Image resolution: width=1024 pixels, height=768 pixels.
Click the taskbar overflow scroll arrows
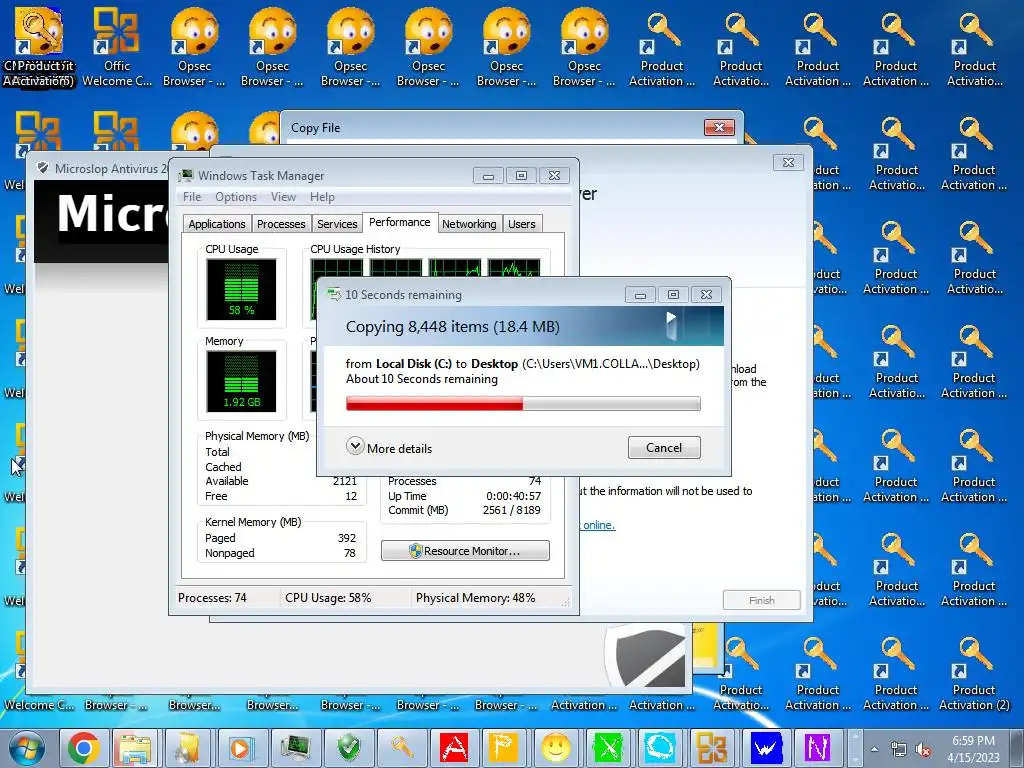[854, 748]
